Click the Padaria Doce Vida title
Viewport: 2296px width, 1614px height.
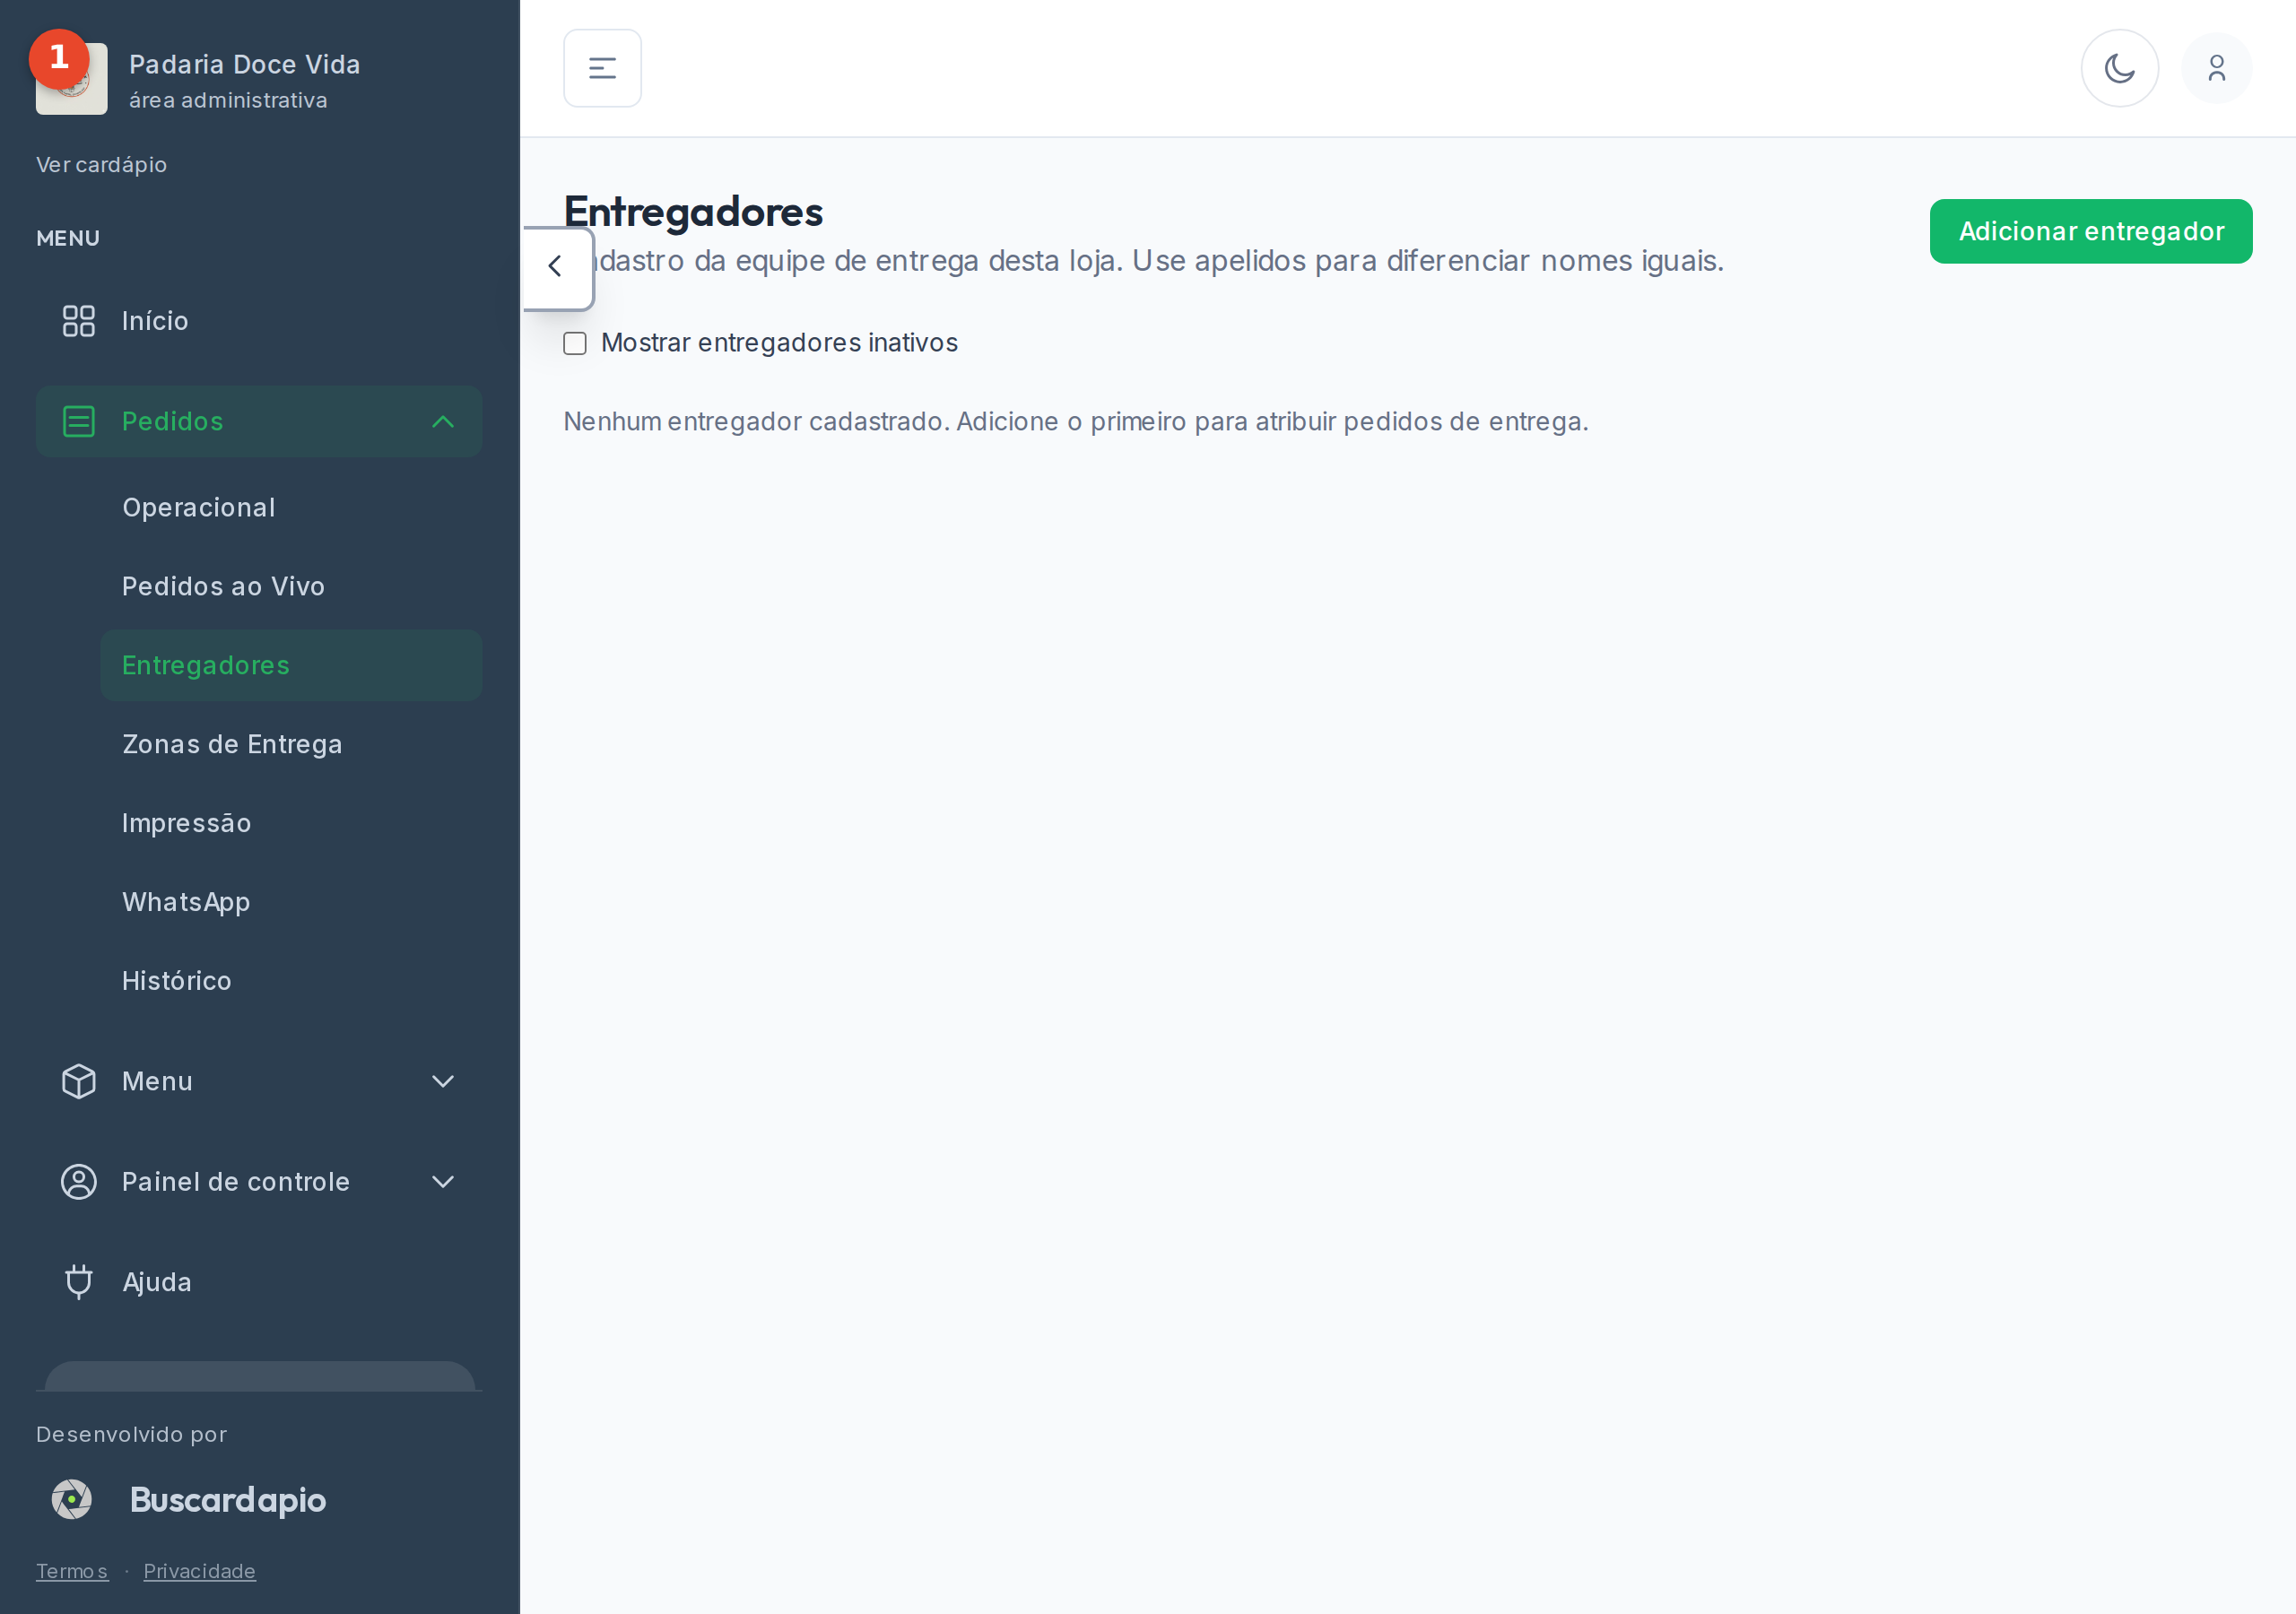click(x=244, y=64)
